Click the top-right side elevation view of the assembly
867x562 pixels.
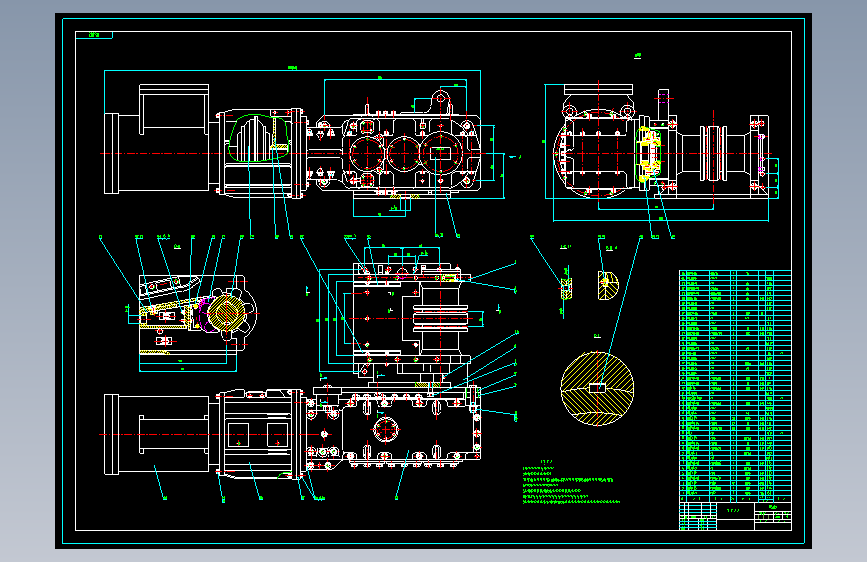[661, 152]
